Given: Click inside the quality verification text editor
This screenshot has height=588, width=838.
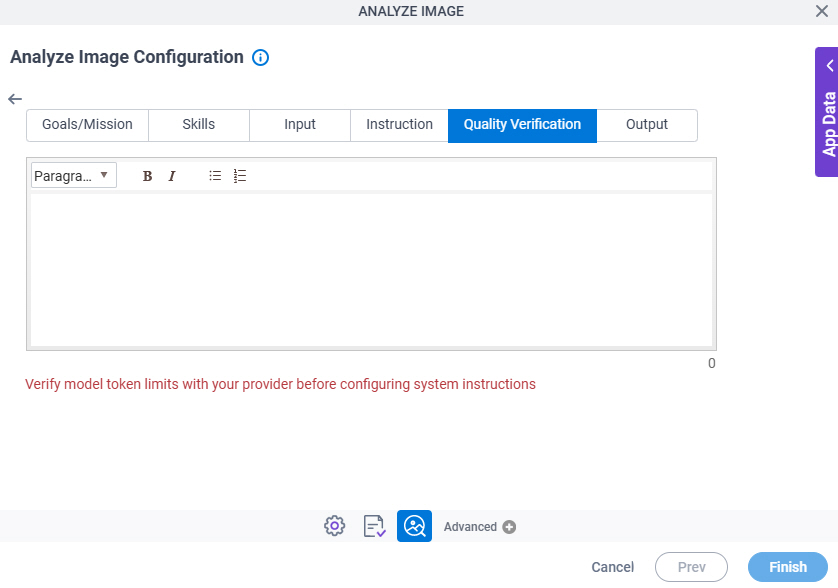Looking at the screenshot, I should click(x=371, y=270).
